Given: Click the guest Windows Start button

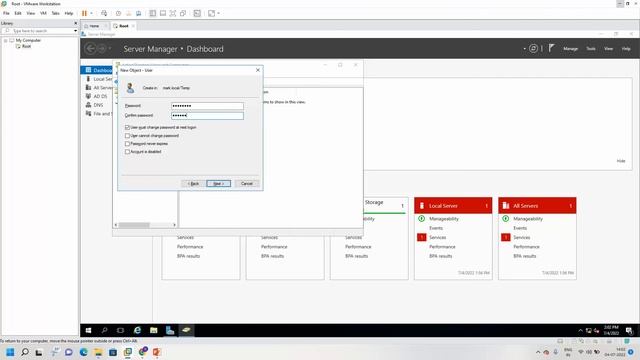Looking at the screenshot, I should (x=89, y=331).
